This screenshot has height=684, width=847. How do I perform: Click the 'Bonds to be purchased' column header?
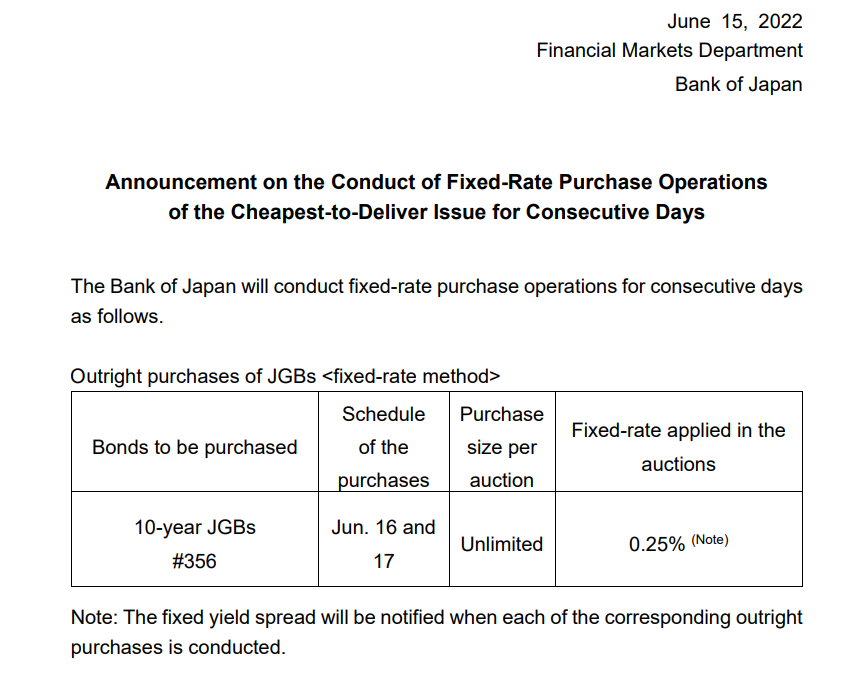[195, 447]
